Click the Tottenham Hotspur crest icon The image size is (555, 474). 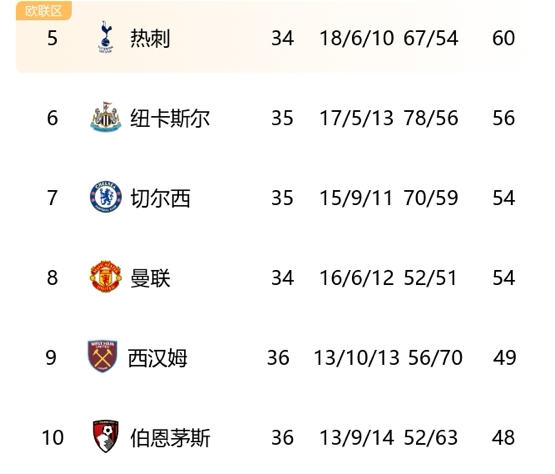click(x=105, y=37)
